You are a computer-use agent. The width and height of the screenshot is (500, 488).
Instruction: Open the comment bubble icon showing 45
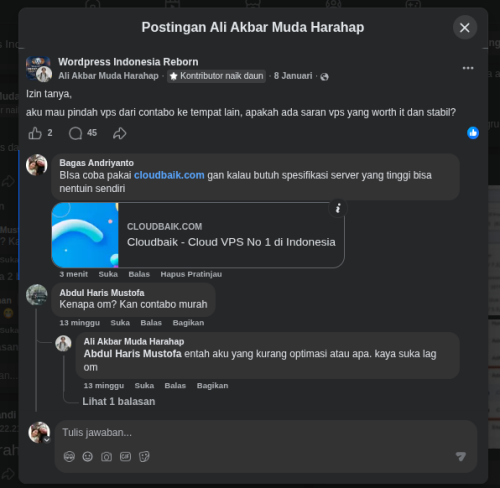click(x=76, y=133)
